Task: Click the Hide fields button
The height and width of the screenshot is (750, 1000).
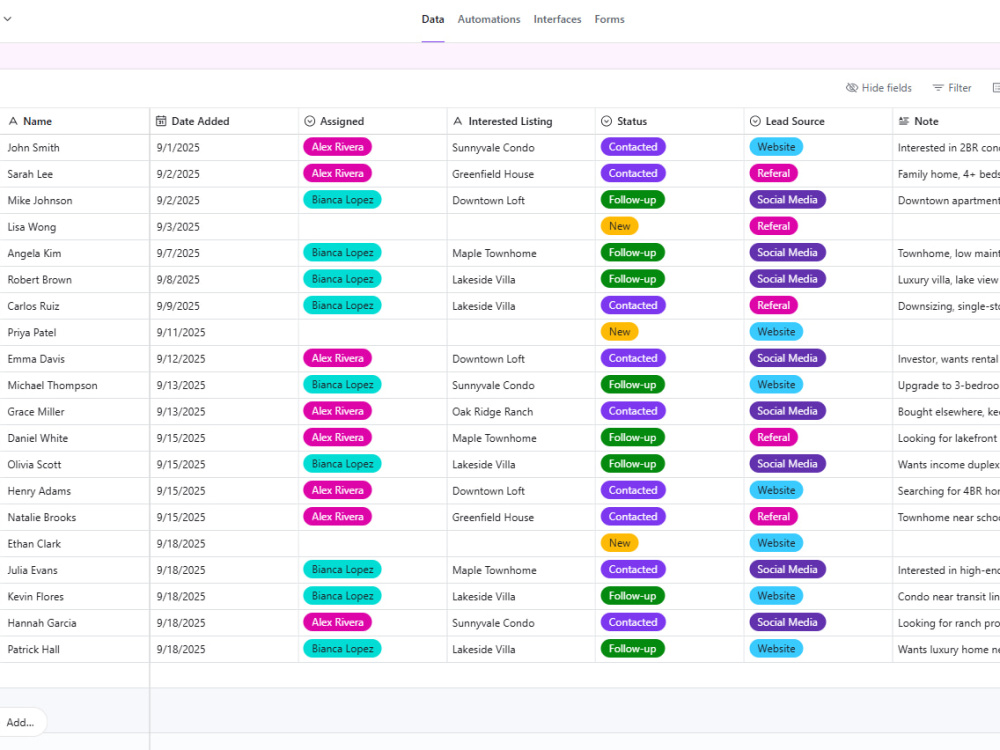Action: coord(879,88)
